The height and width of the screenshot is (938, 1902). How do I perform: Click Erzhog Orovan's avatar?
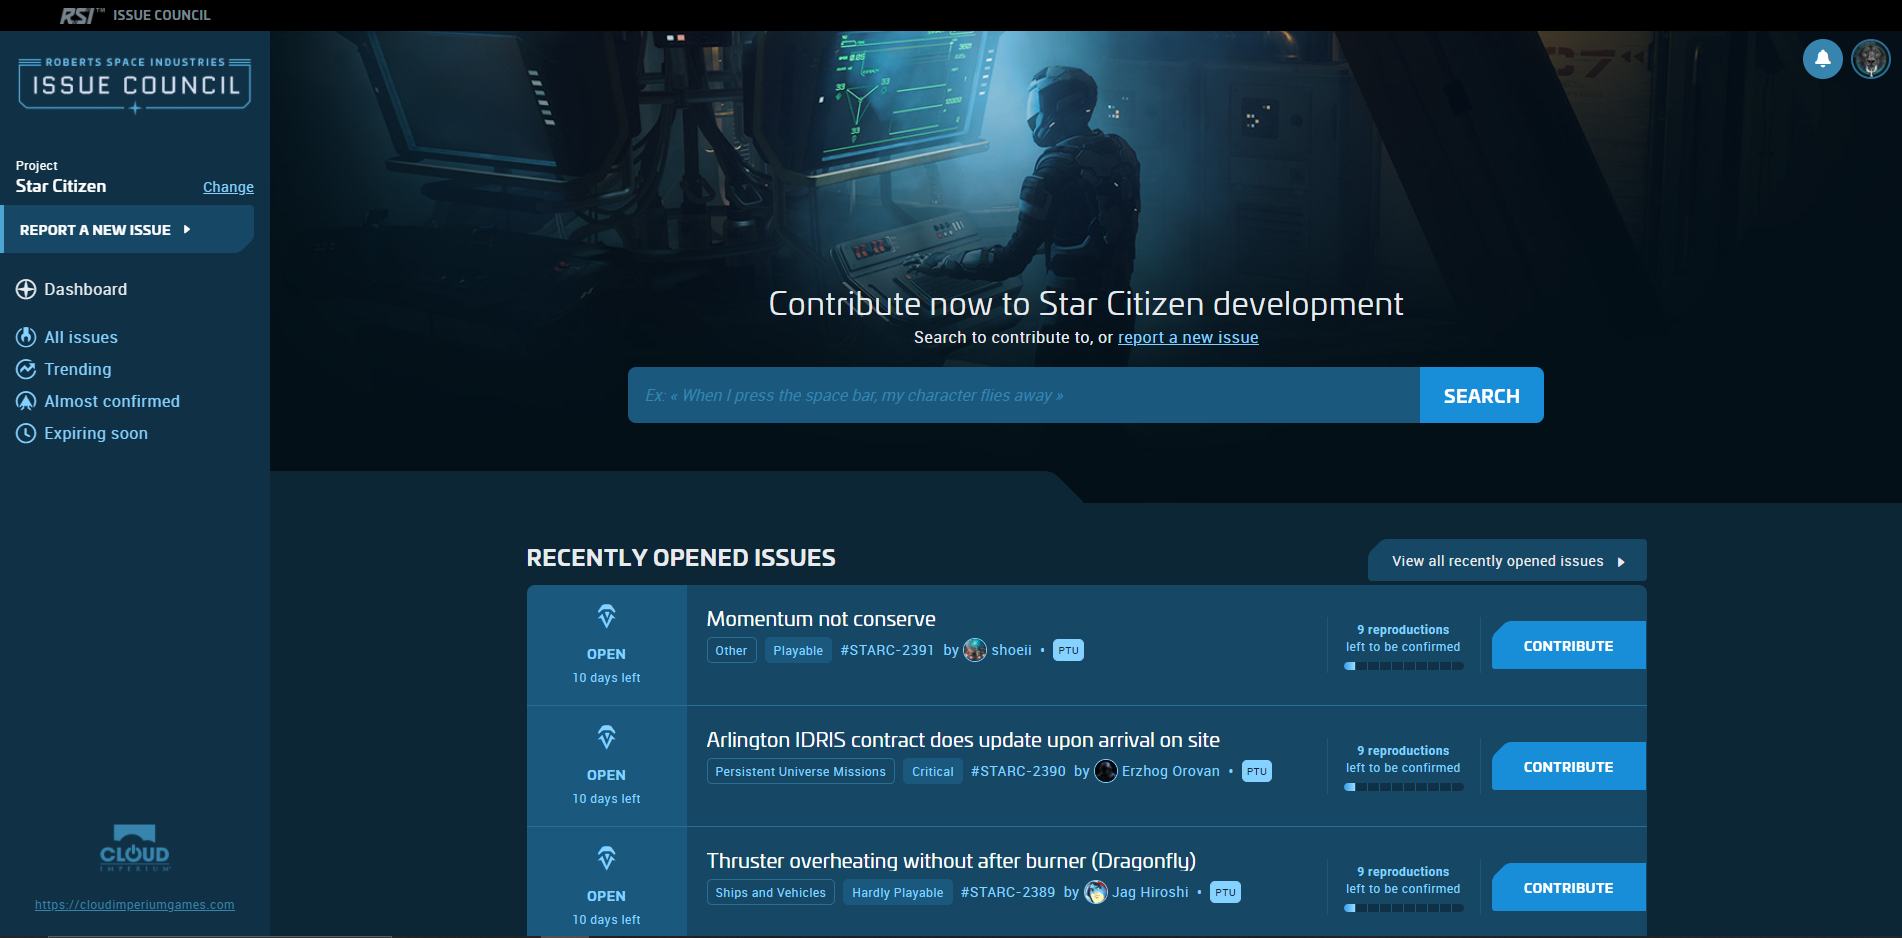pyautogui.click(x=1106, y=771)
